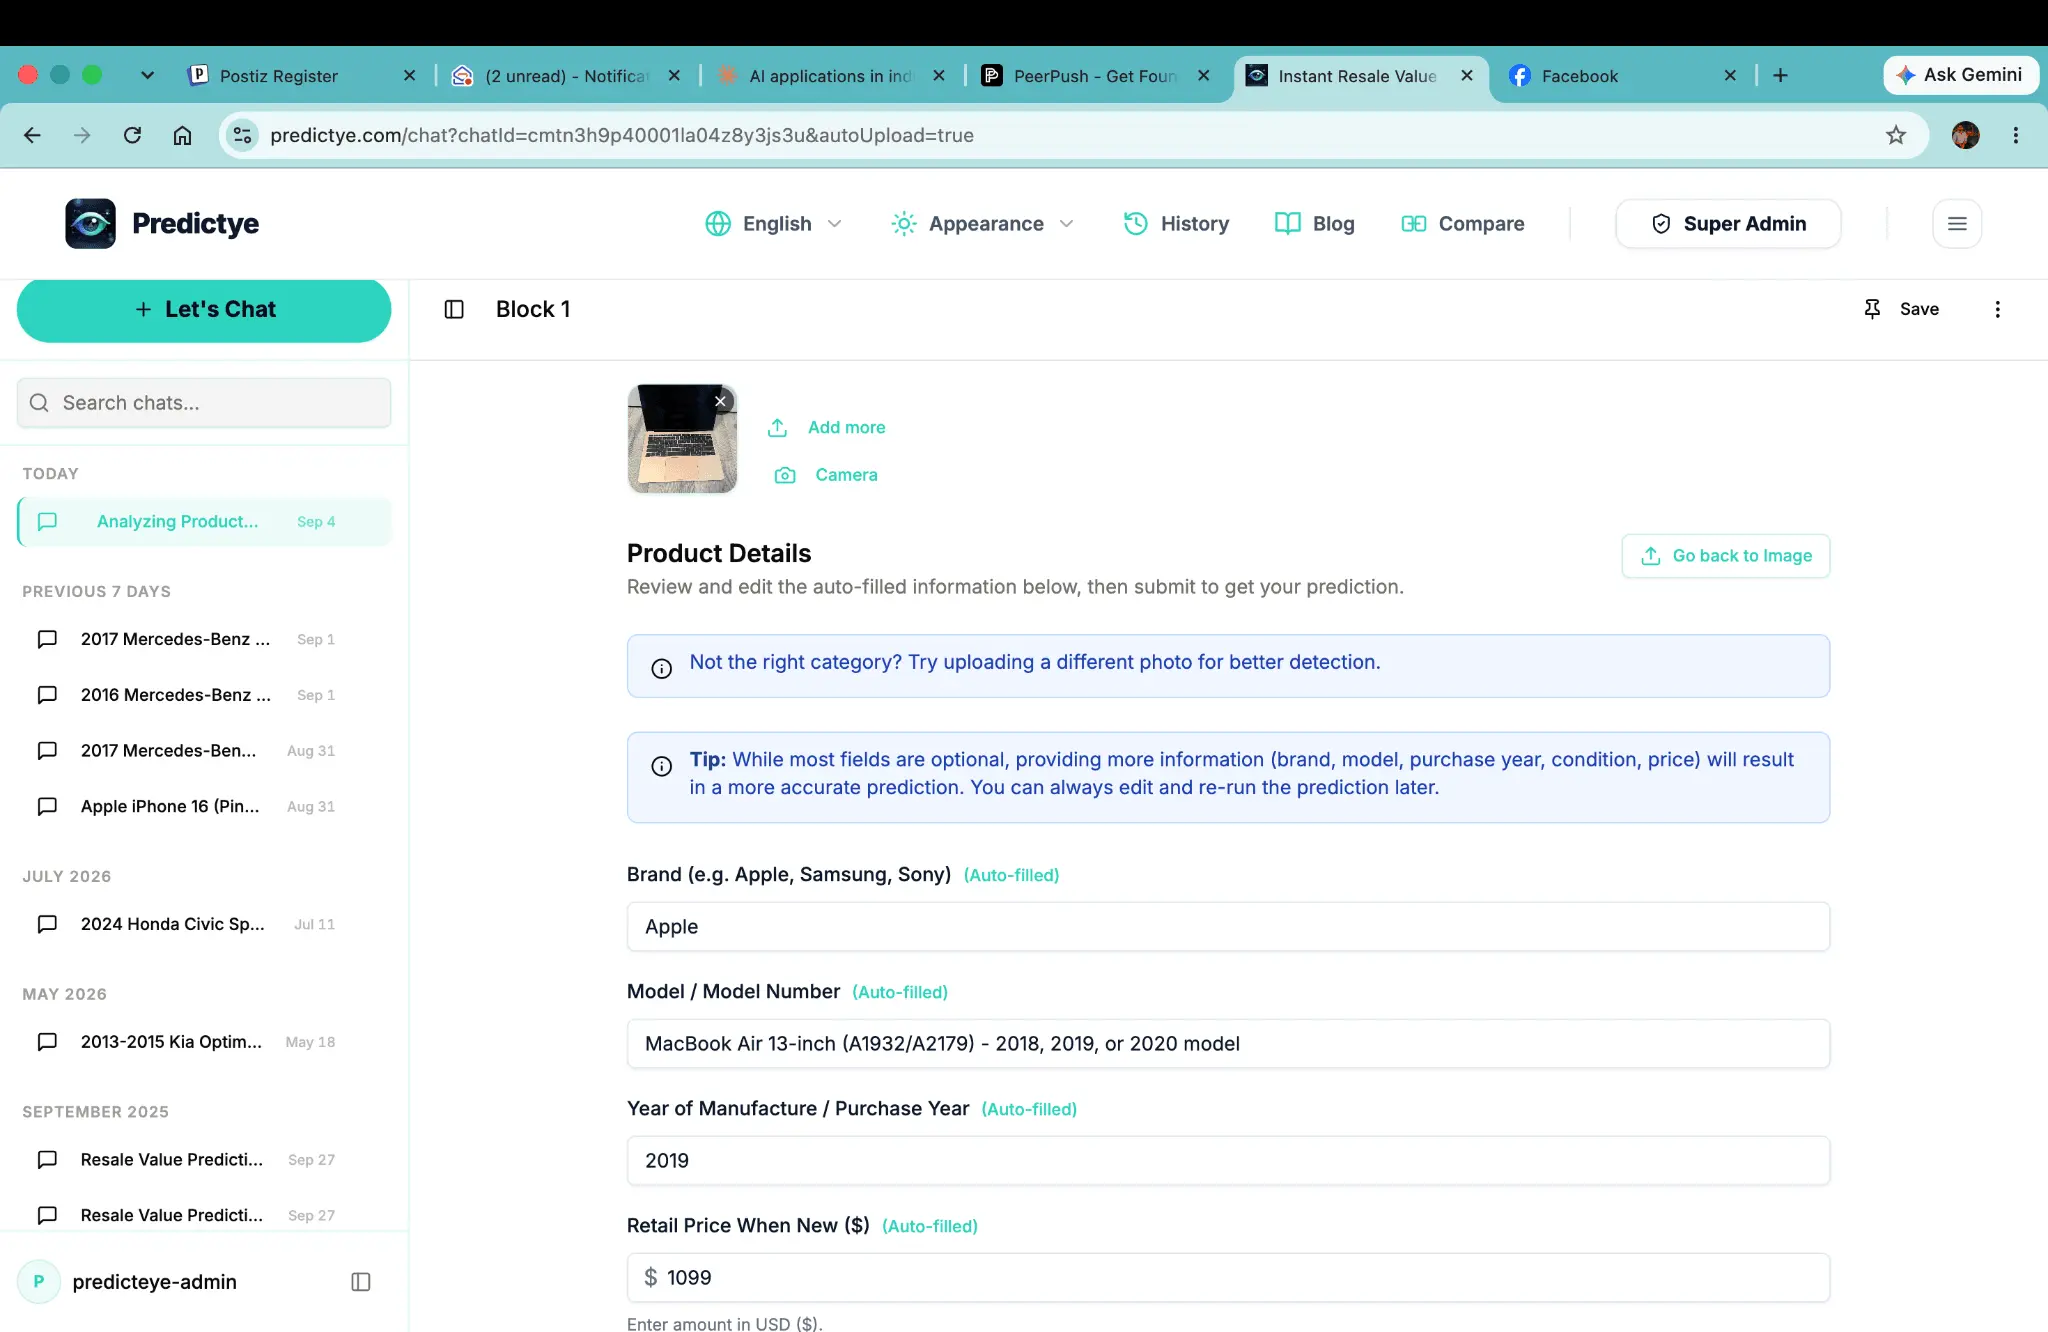
Task: Click the predicteye-admin profile avatar
Action: point(39,1282)
